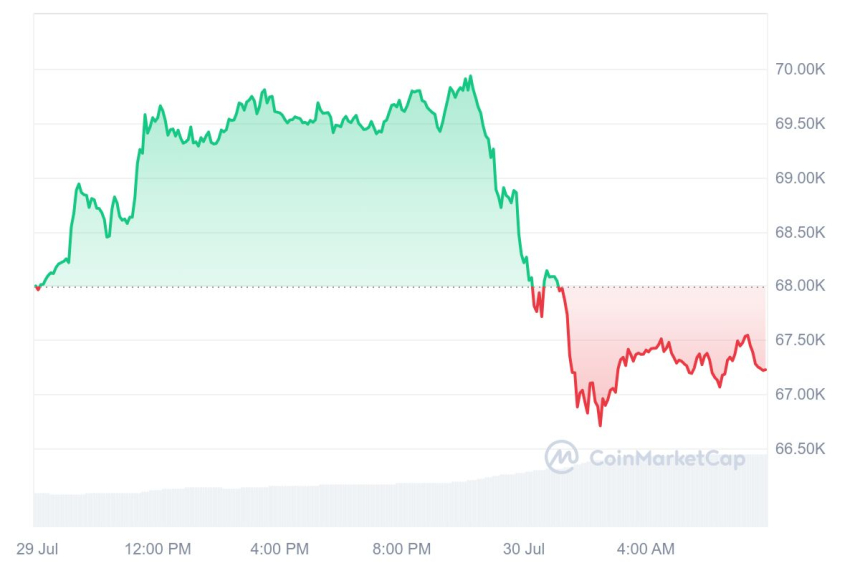Click the 69.50K price axis label
Image resolution: width=860 pixels, height=573 pixels.
[x=797, y=123]
